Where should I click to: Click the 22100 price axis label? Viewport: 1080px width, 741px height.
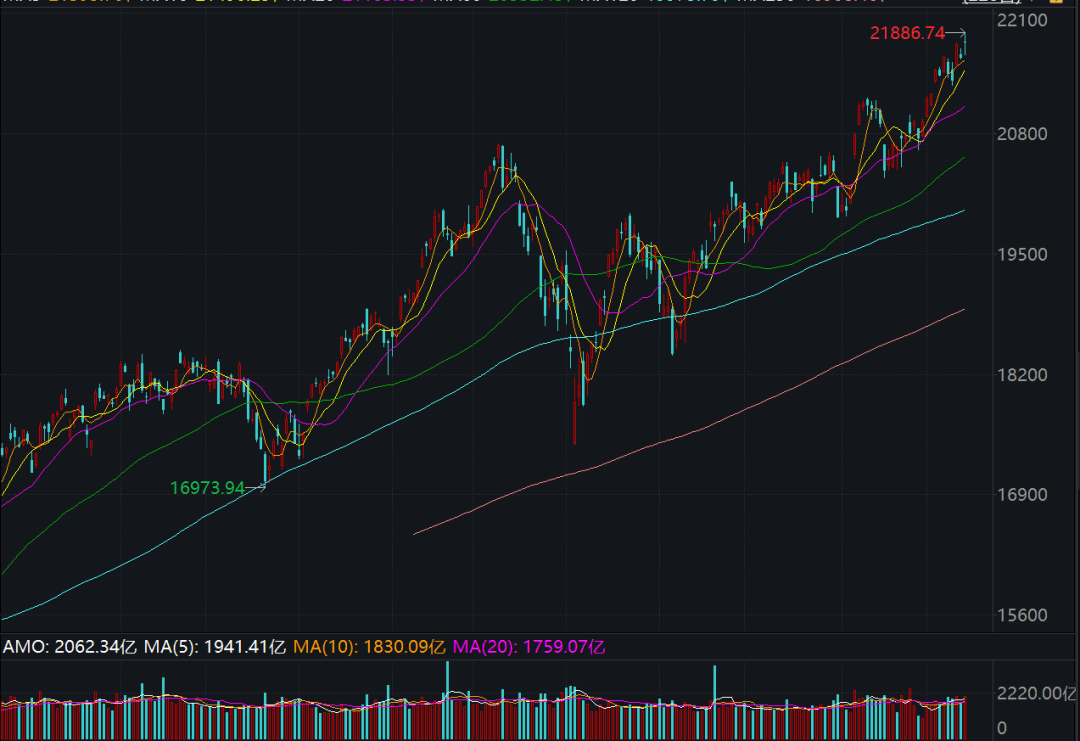(1022, 21)
